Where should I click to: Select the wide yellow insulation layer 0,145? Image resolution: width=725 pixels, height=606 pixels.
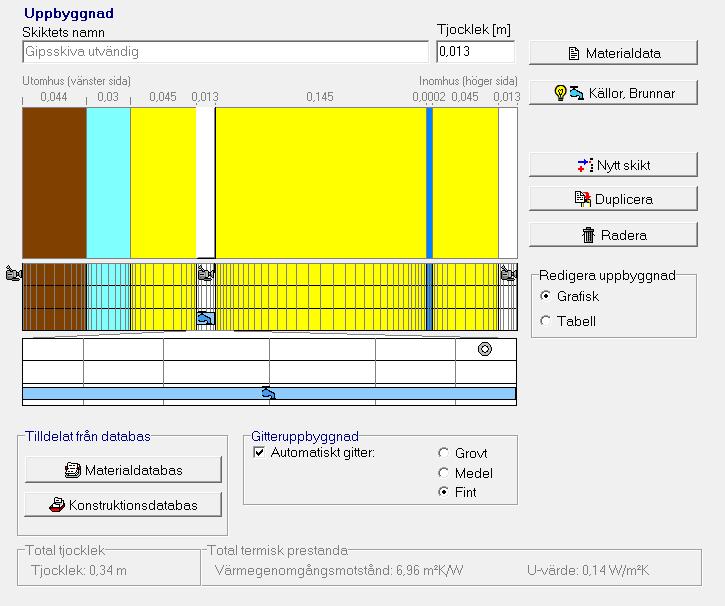(321, 183)
